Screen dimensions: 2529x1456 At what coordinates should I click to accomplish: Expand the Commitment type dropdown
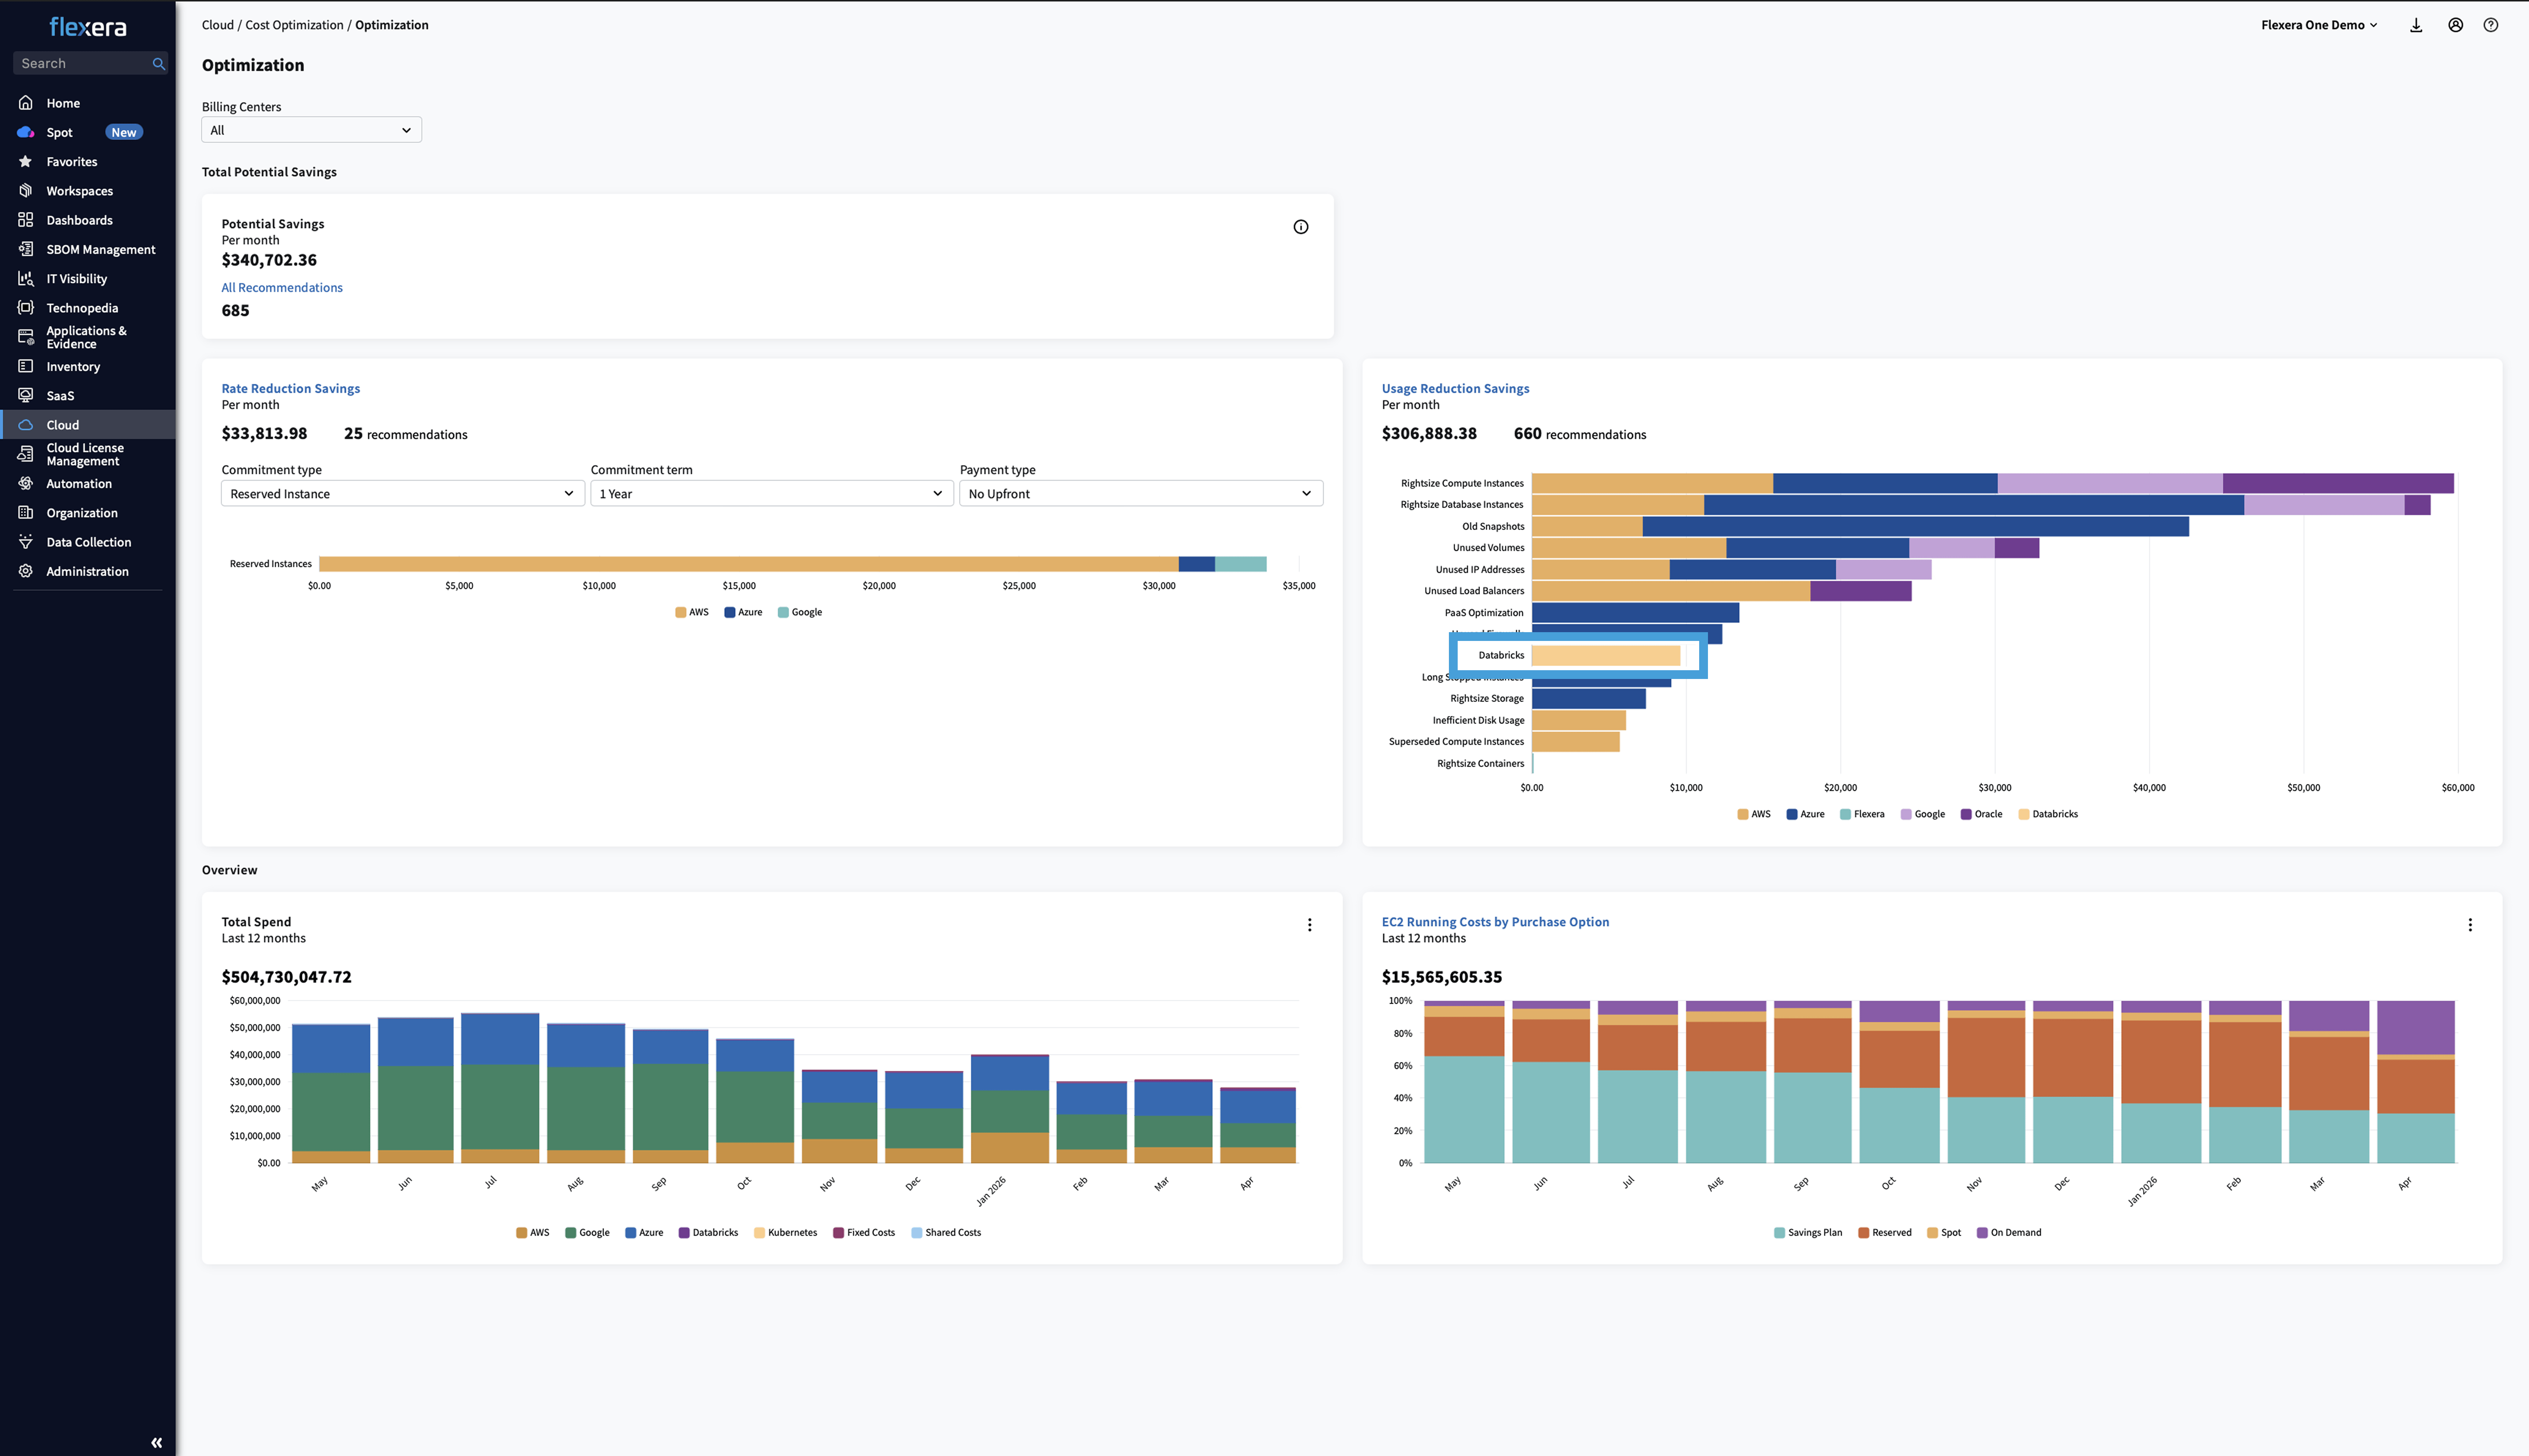coord(402,494)
